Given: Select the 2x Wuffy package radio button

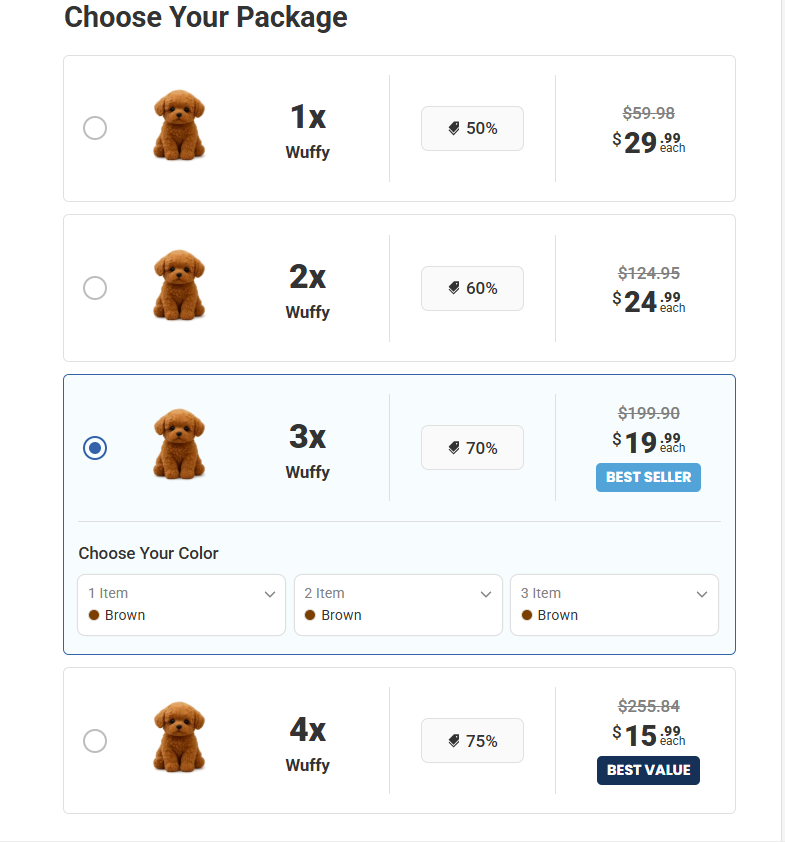Looking at the screenshot, I should point(95,288).
